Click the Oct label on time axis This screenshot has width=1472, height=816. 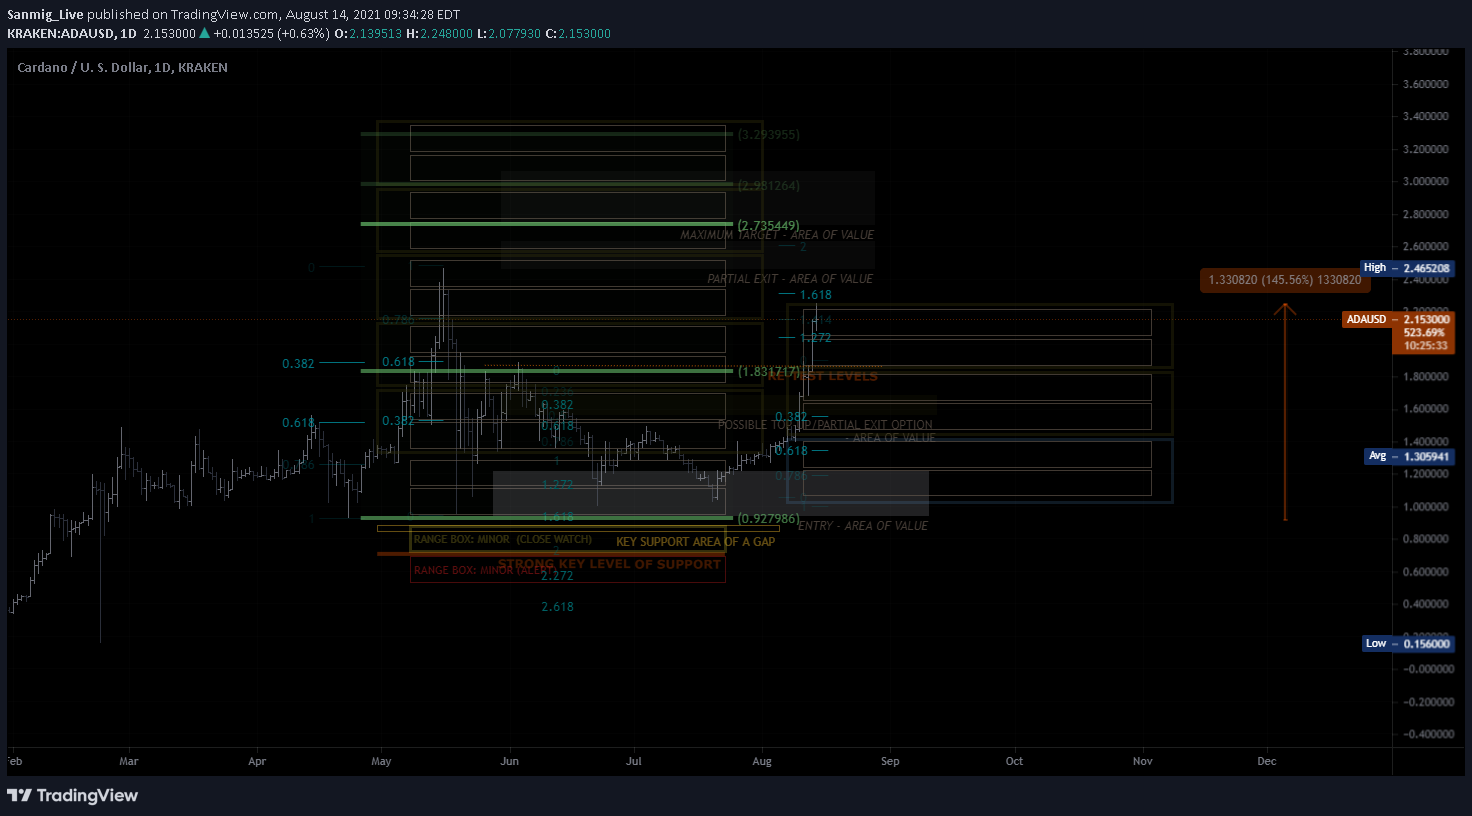1014,761
